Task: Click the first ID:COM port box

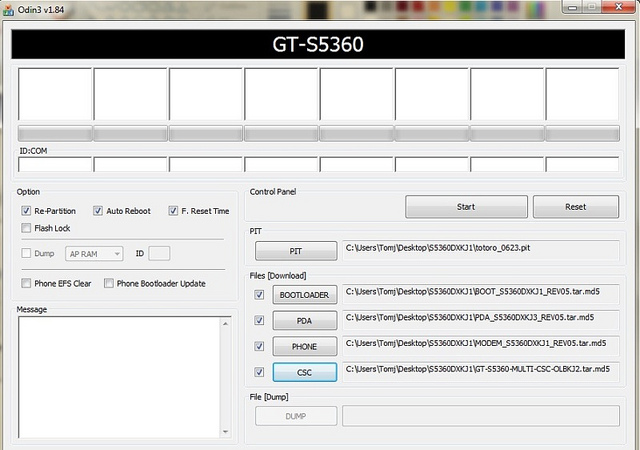Action: (55, 165)
